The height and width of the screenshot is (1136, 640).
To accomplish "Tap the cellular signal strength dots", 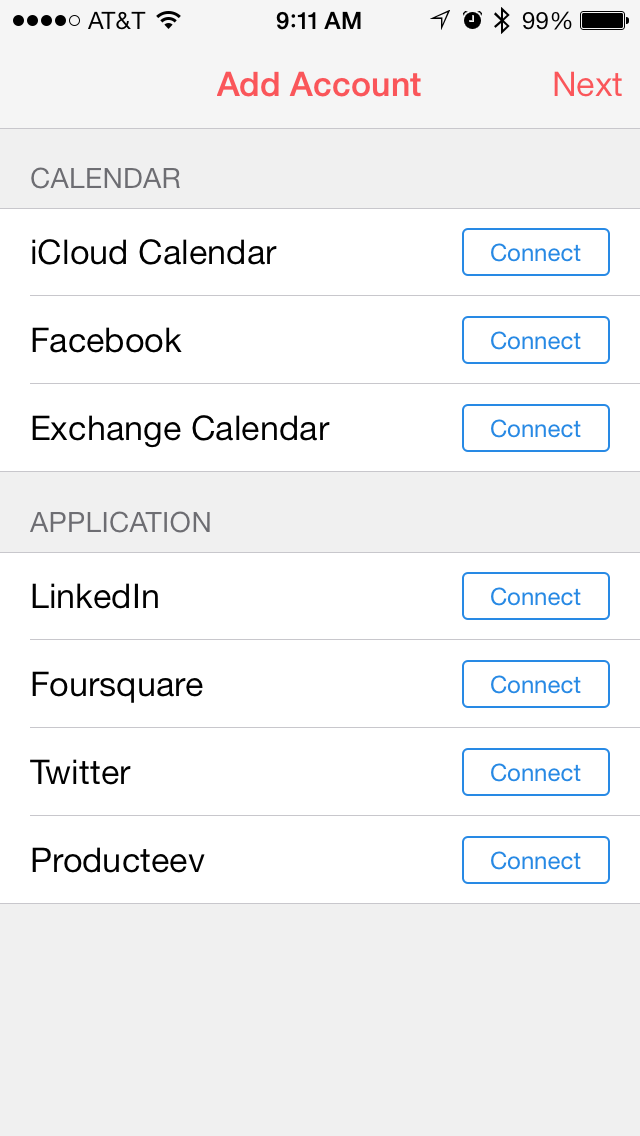I will pos(46,20).
